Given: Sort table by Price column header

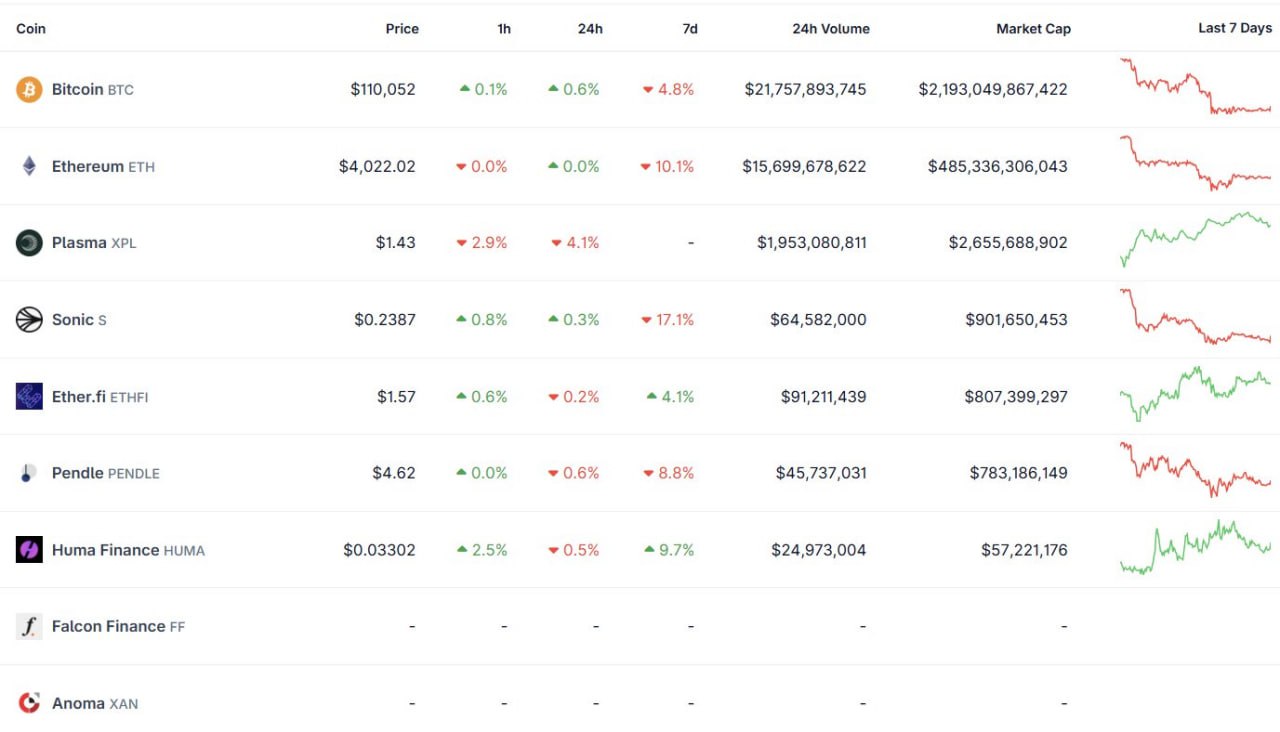Looking at the screenshot, I should (402, 29).
